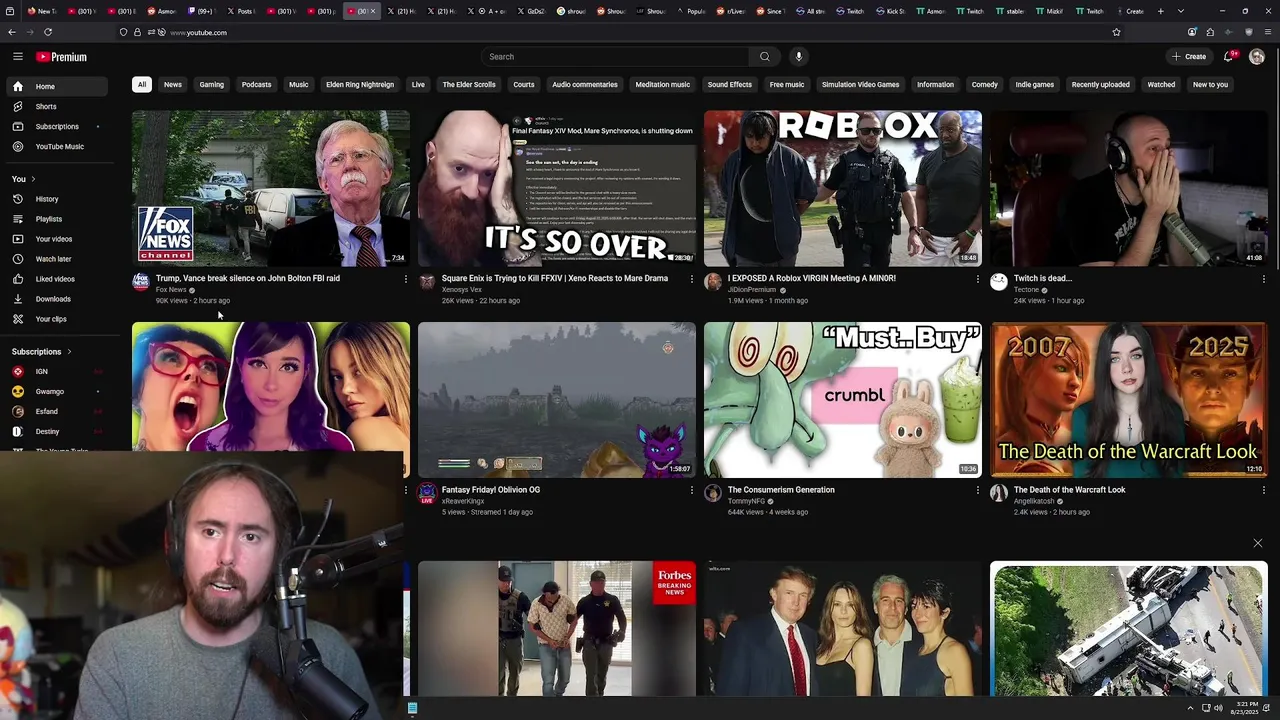Open more options for Twitch is dead video
The image size is (1280, 720).
coord(1263,279)
